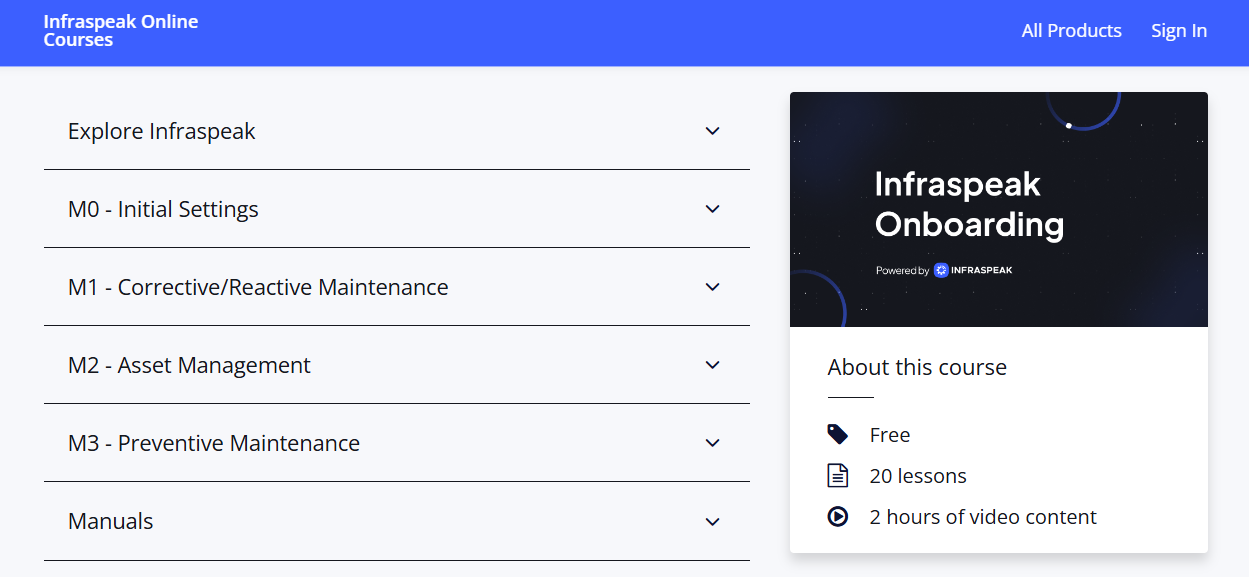Image resolution: width=1249 pixels, height=577 pixels.
Task: Expand the M0 - Initial Settings chevron
Action: [x=713, y=209]
